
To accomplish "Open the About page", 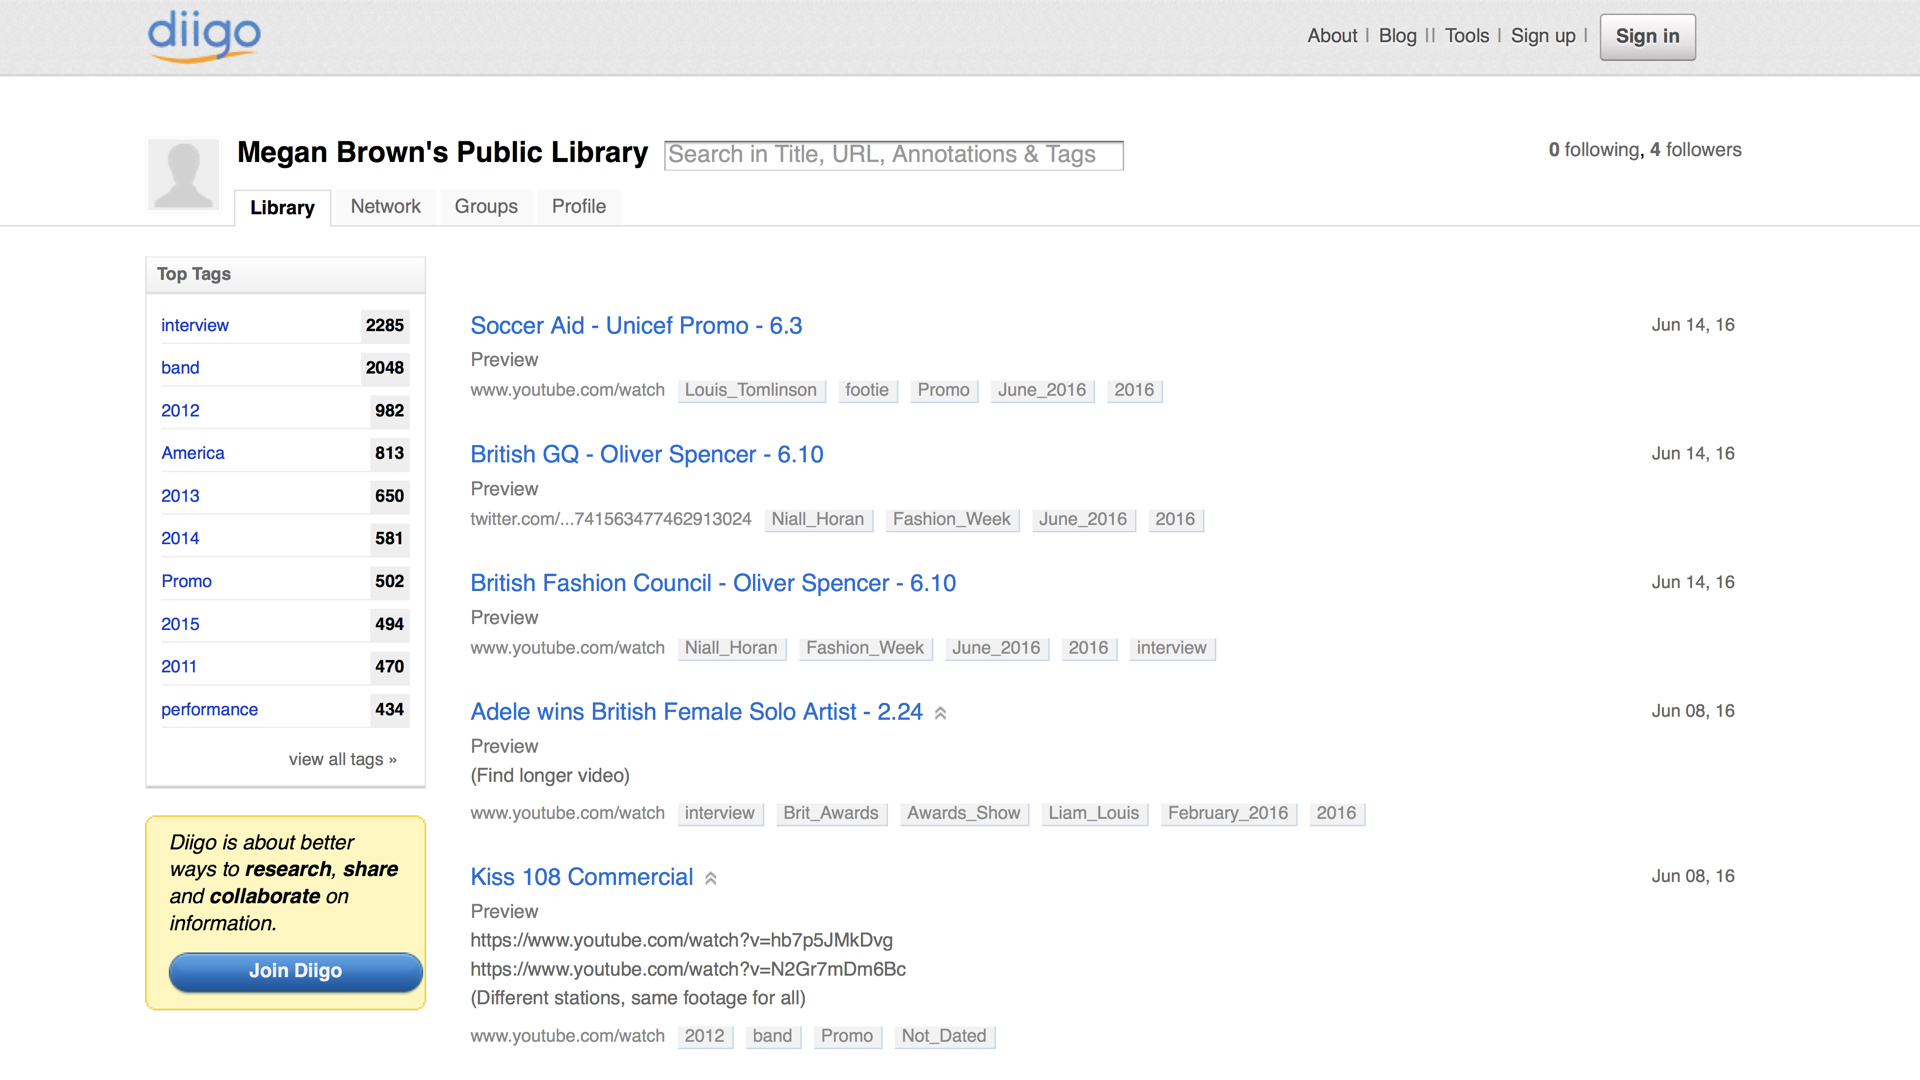I will [1332, 36].
